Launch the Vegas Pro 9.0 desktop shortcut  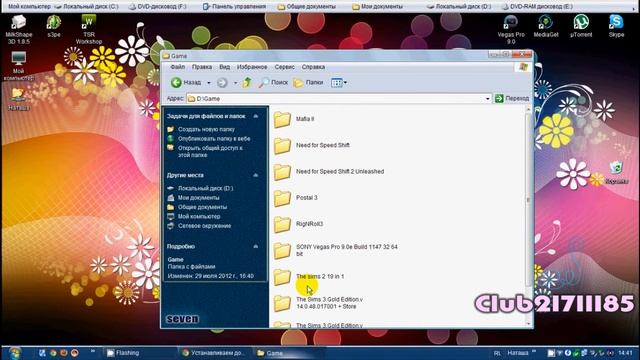coord(511,29)
